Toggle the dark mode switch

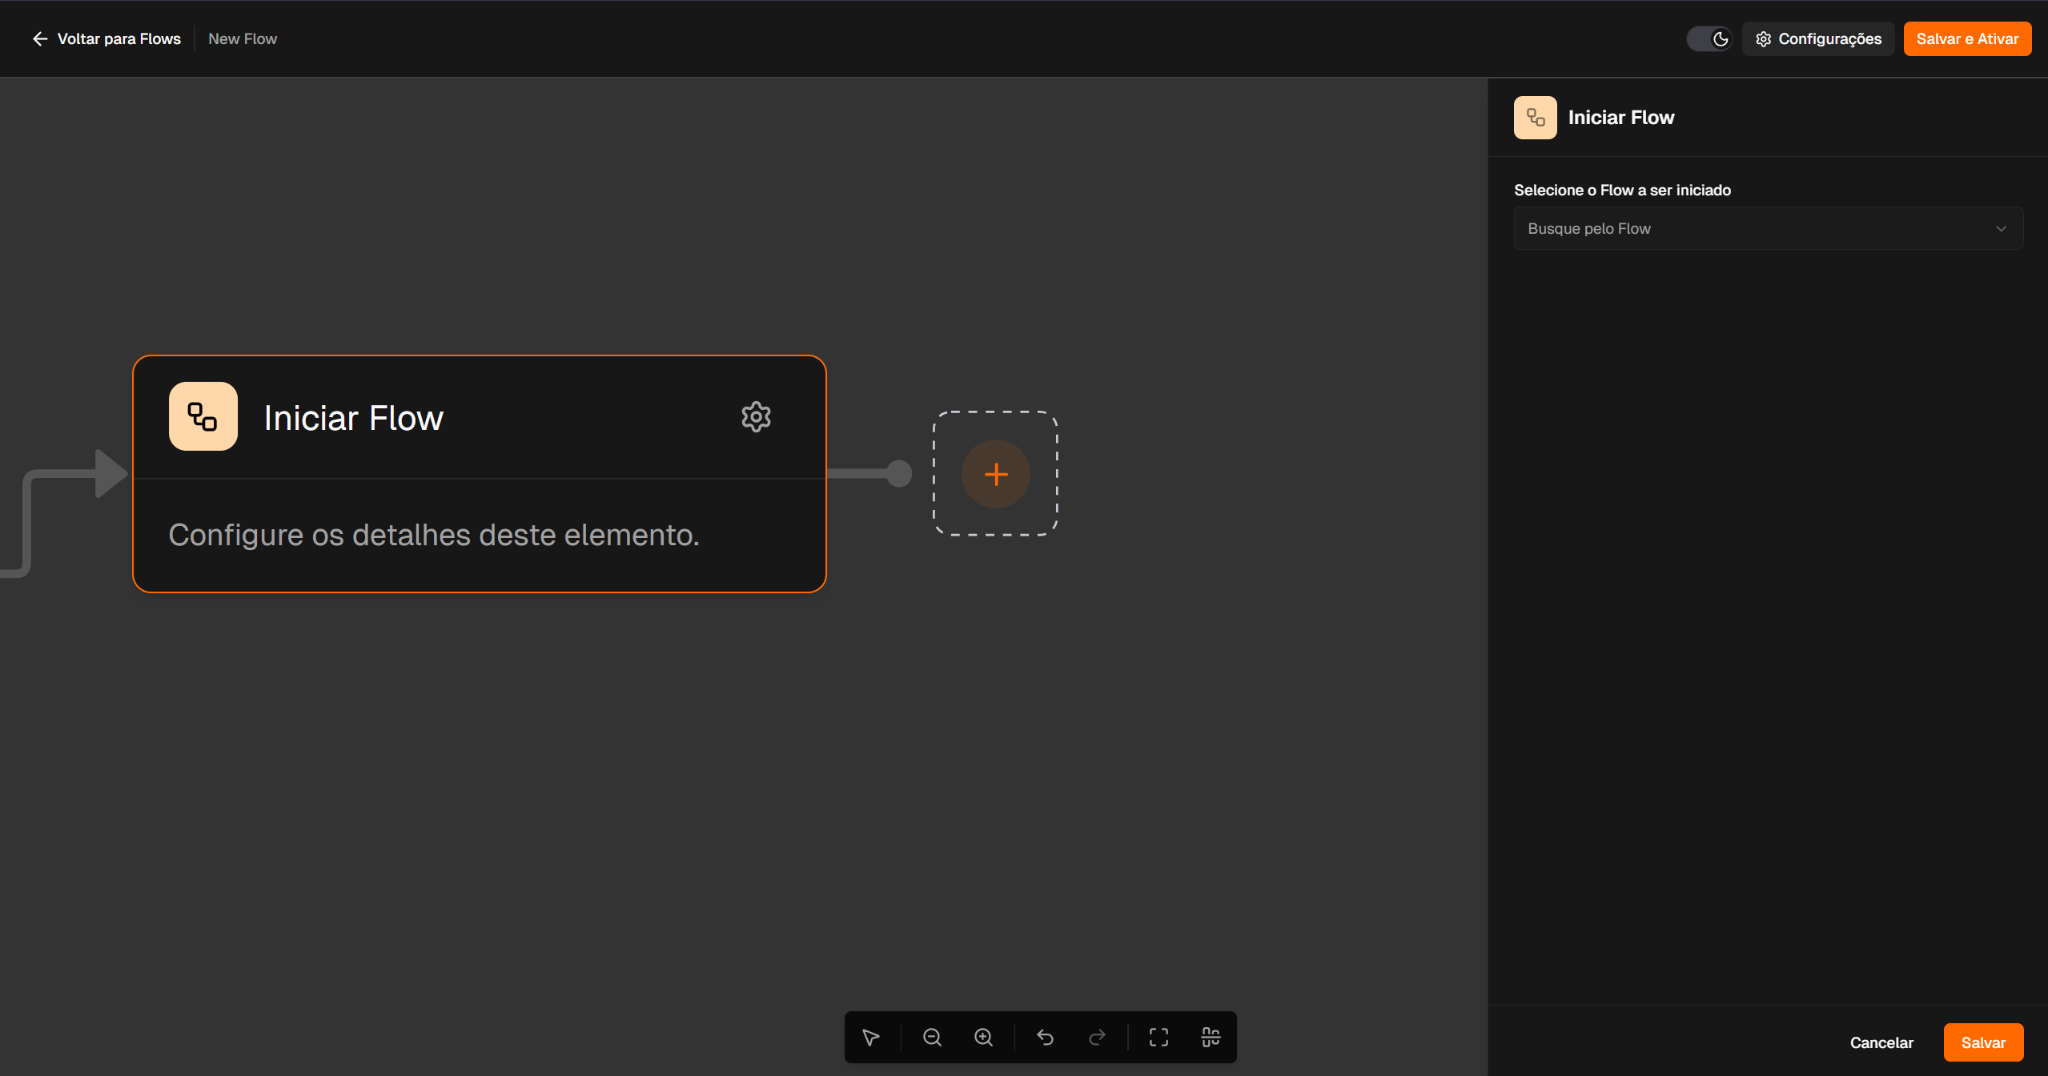[x=1709, y=39]
